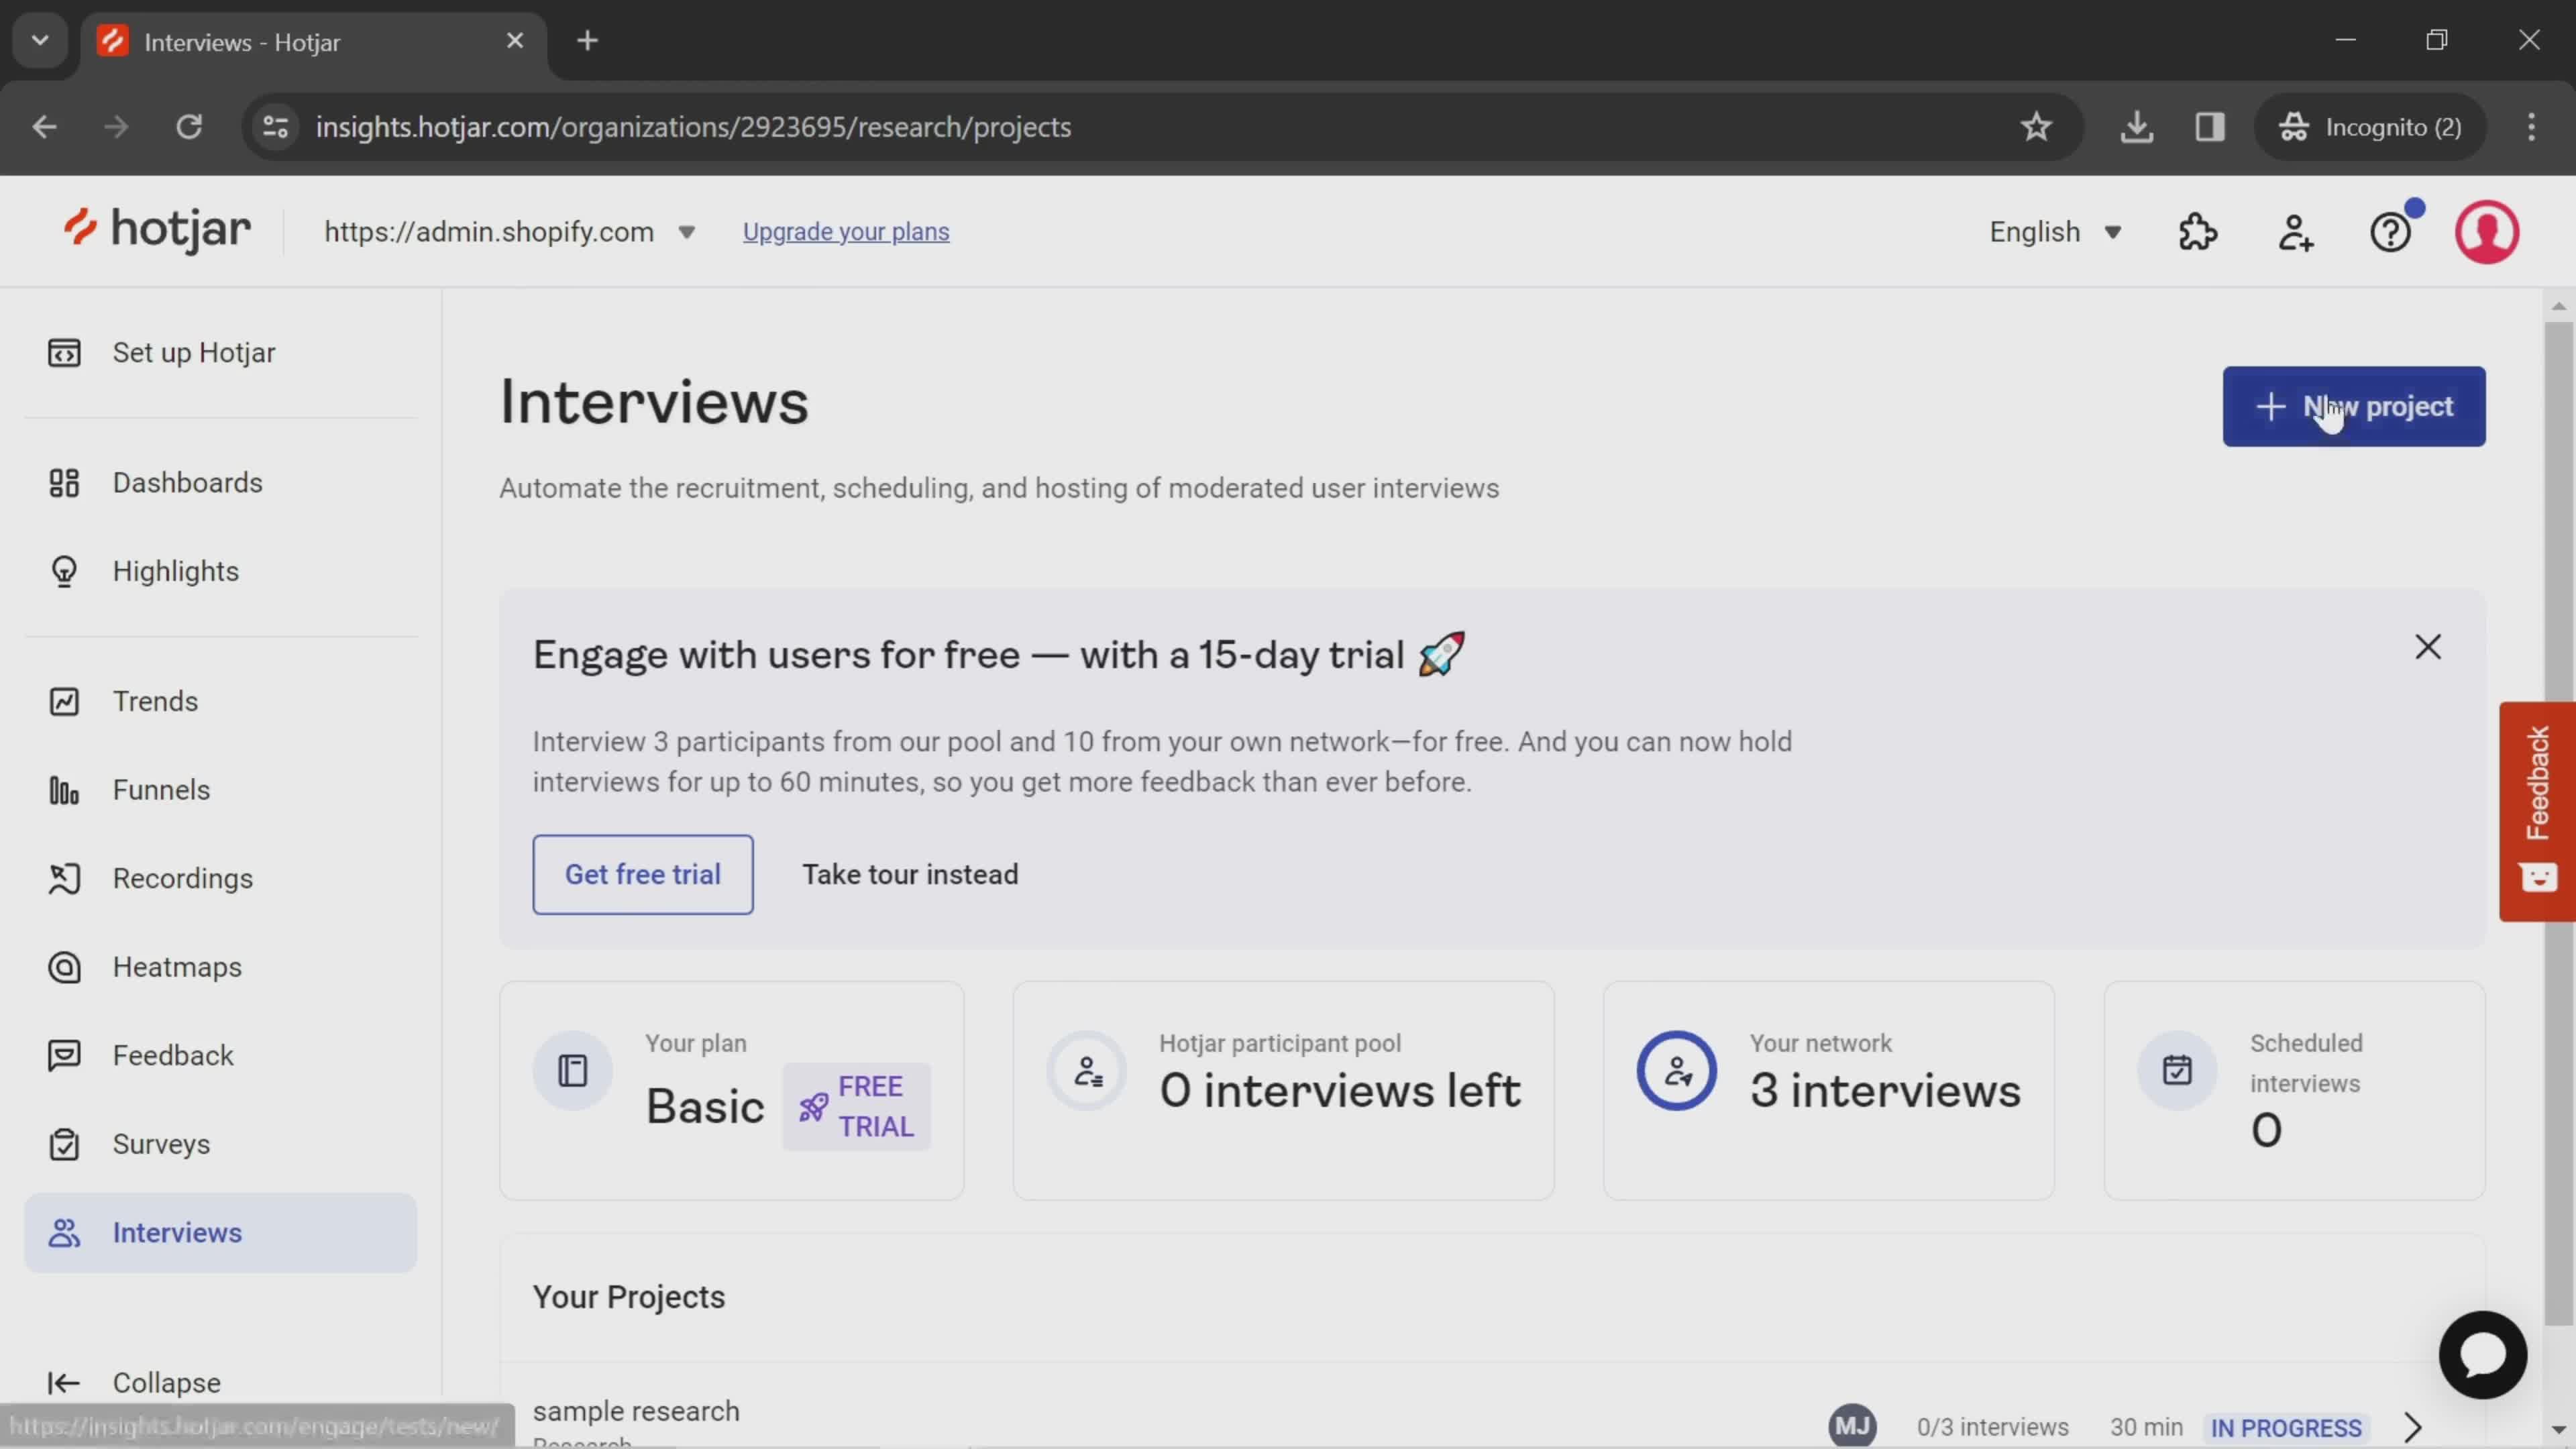
Task: Click the Highlights lightbulb icon
Action: pyautogui.click(x=64, y=571)
